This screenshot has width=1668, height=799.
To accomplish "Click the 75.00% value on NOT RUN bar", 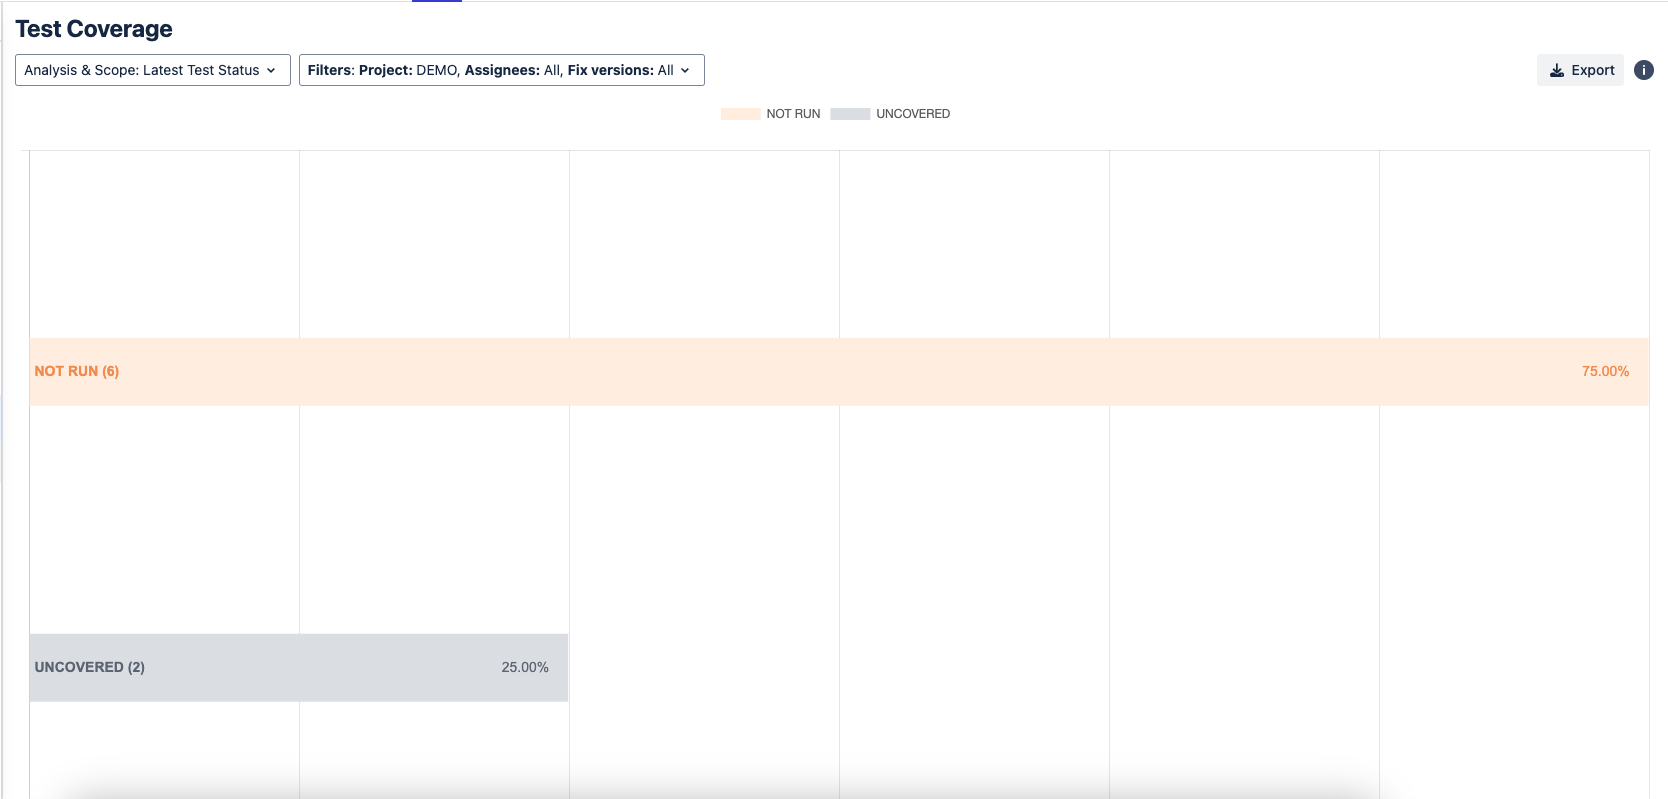I will [x=1605, y=371].
